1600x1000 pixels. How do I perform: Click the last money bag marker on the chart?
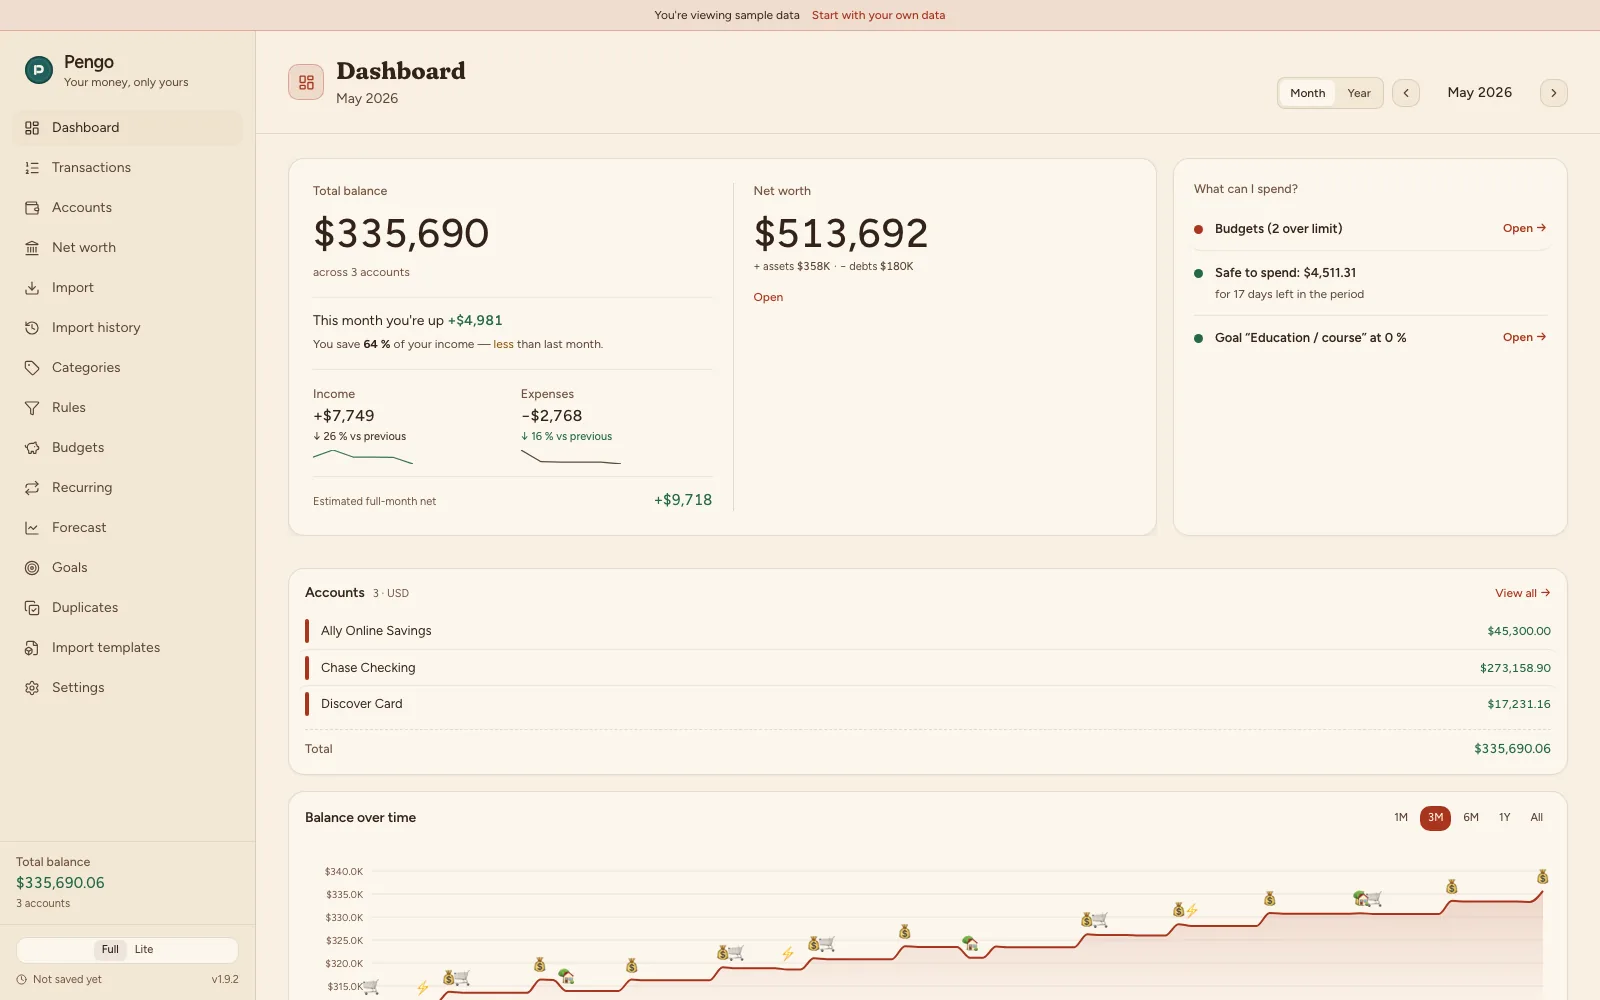(1542, 877)
